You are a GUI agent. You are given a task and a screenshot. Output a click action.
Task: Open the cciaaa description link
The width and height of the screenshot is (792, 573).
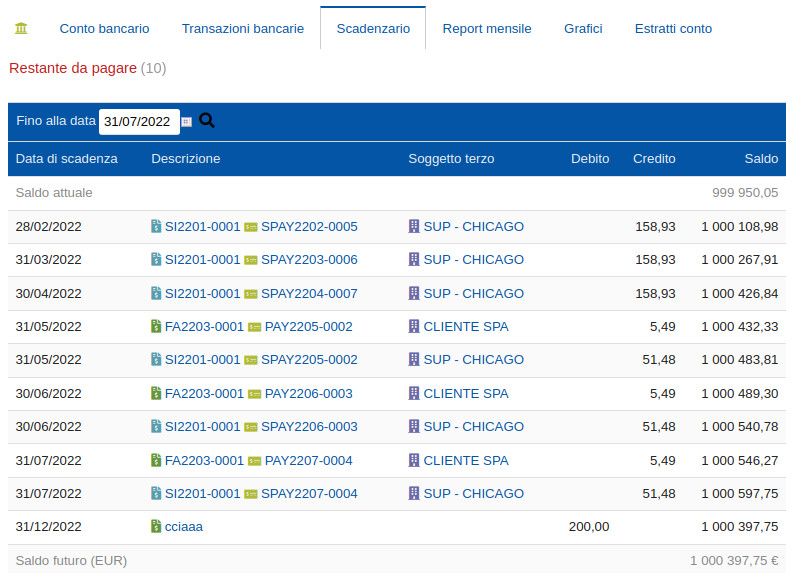click(x=183, y=526)
